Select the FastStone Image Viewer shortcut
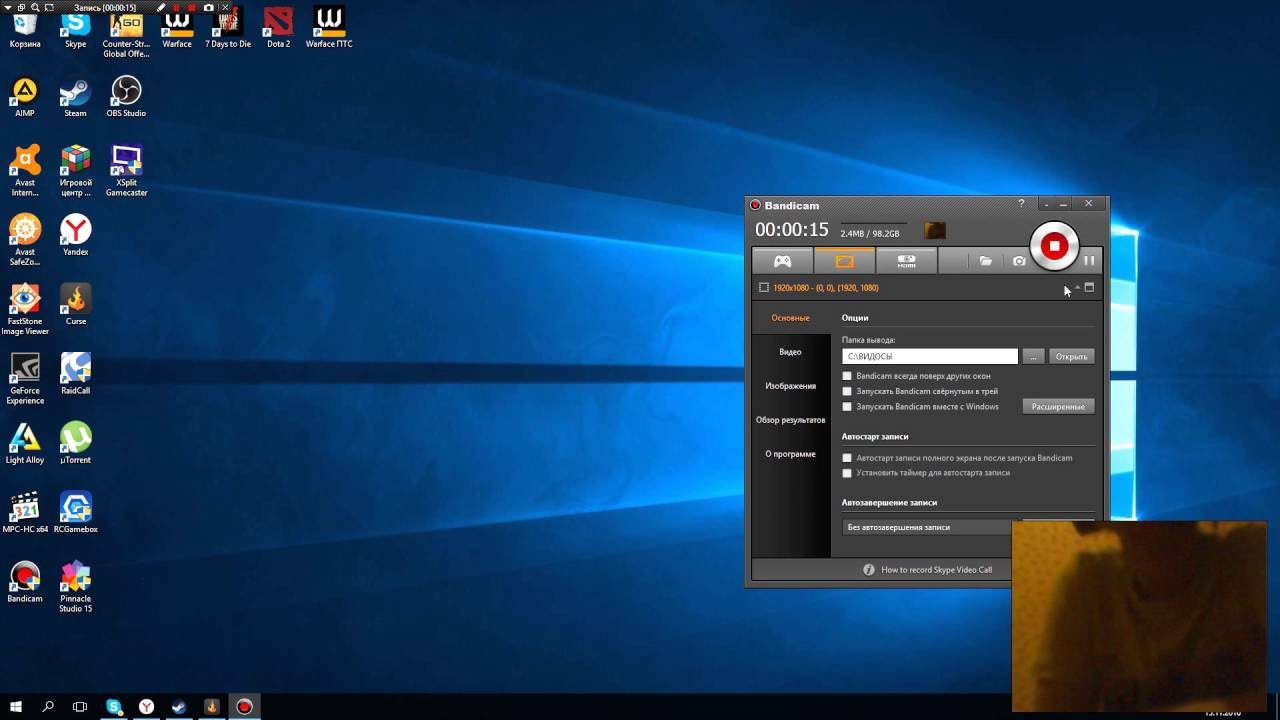The height and width of the screenshot is (720, 1280). tap(25, 310)
